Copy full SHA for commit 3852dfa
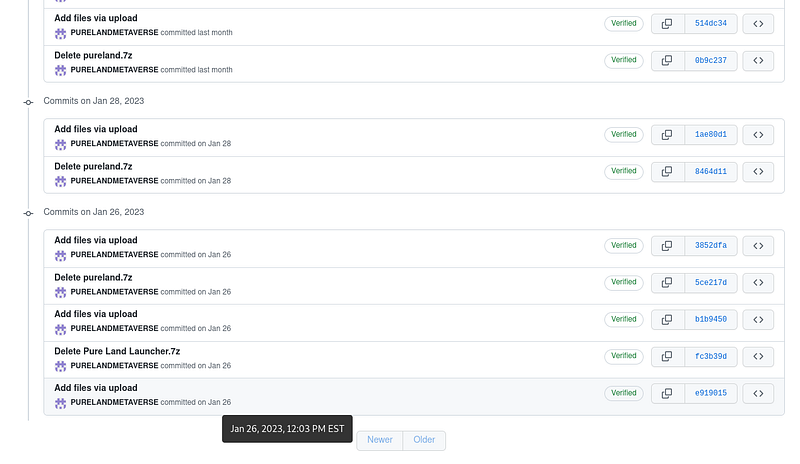800x464 pixels. [667, 246]
